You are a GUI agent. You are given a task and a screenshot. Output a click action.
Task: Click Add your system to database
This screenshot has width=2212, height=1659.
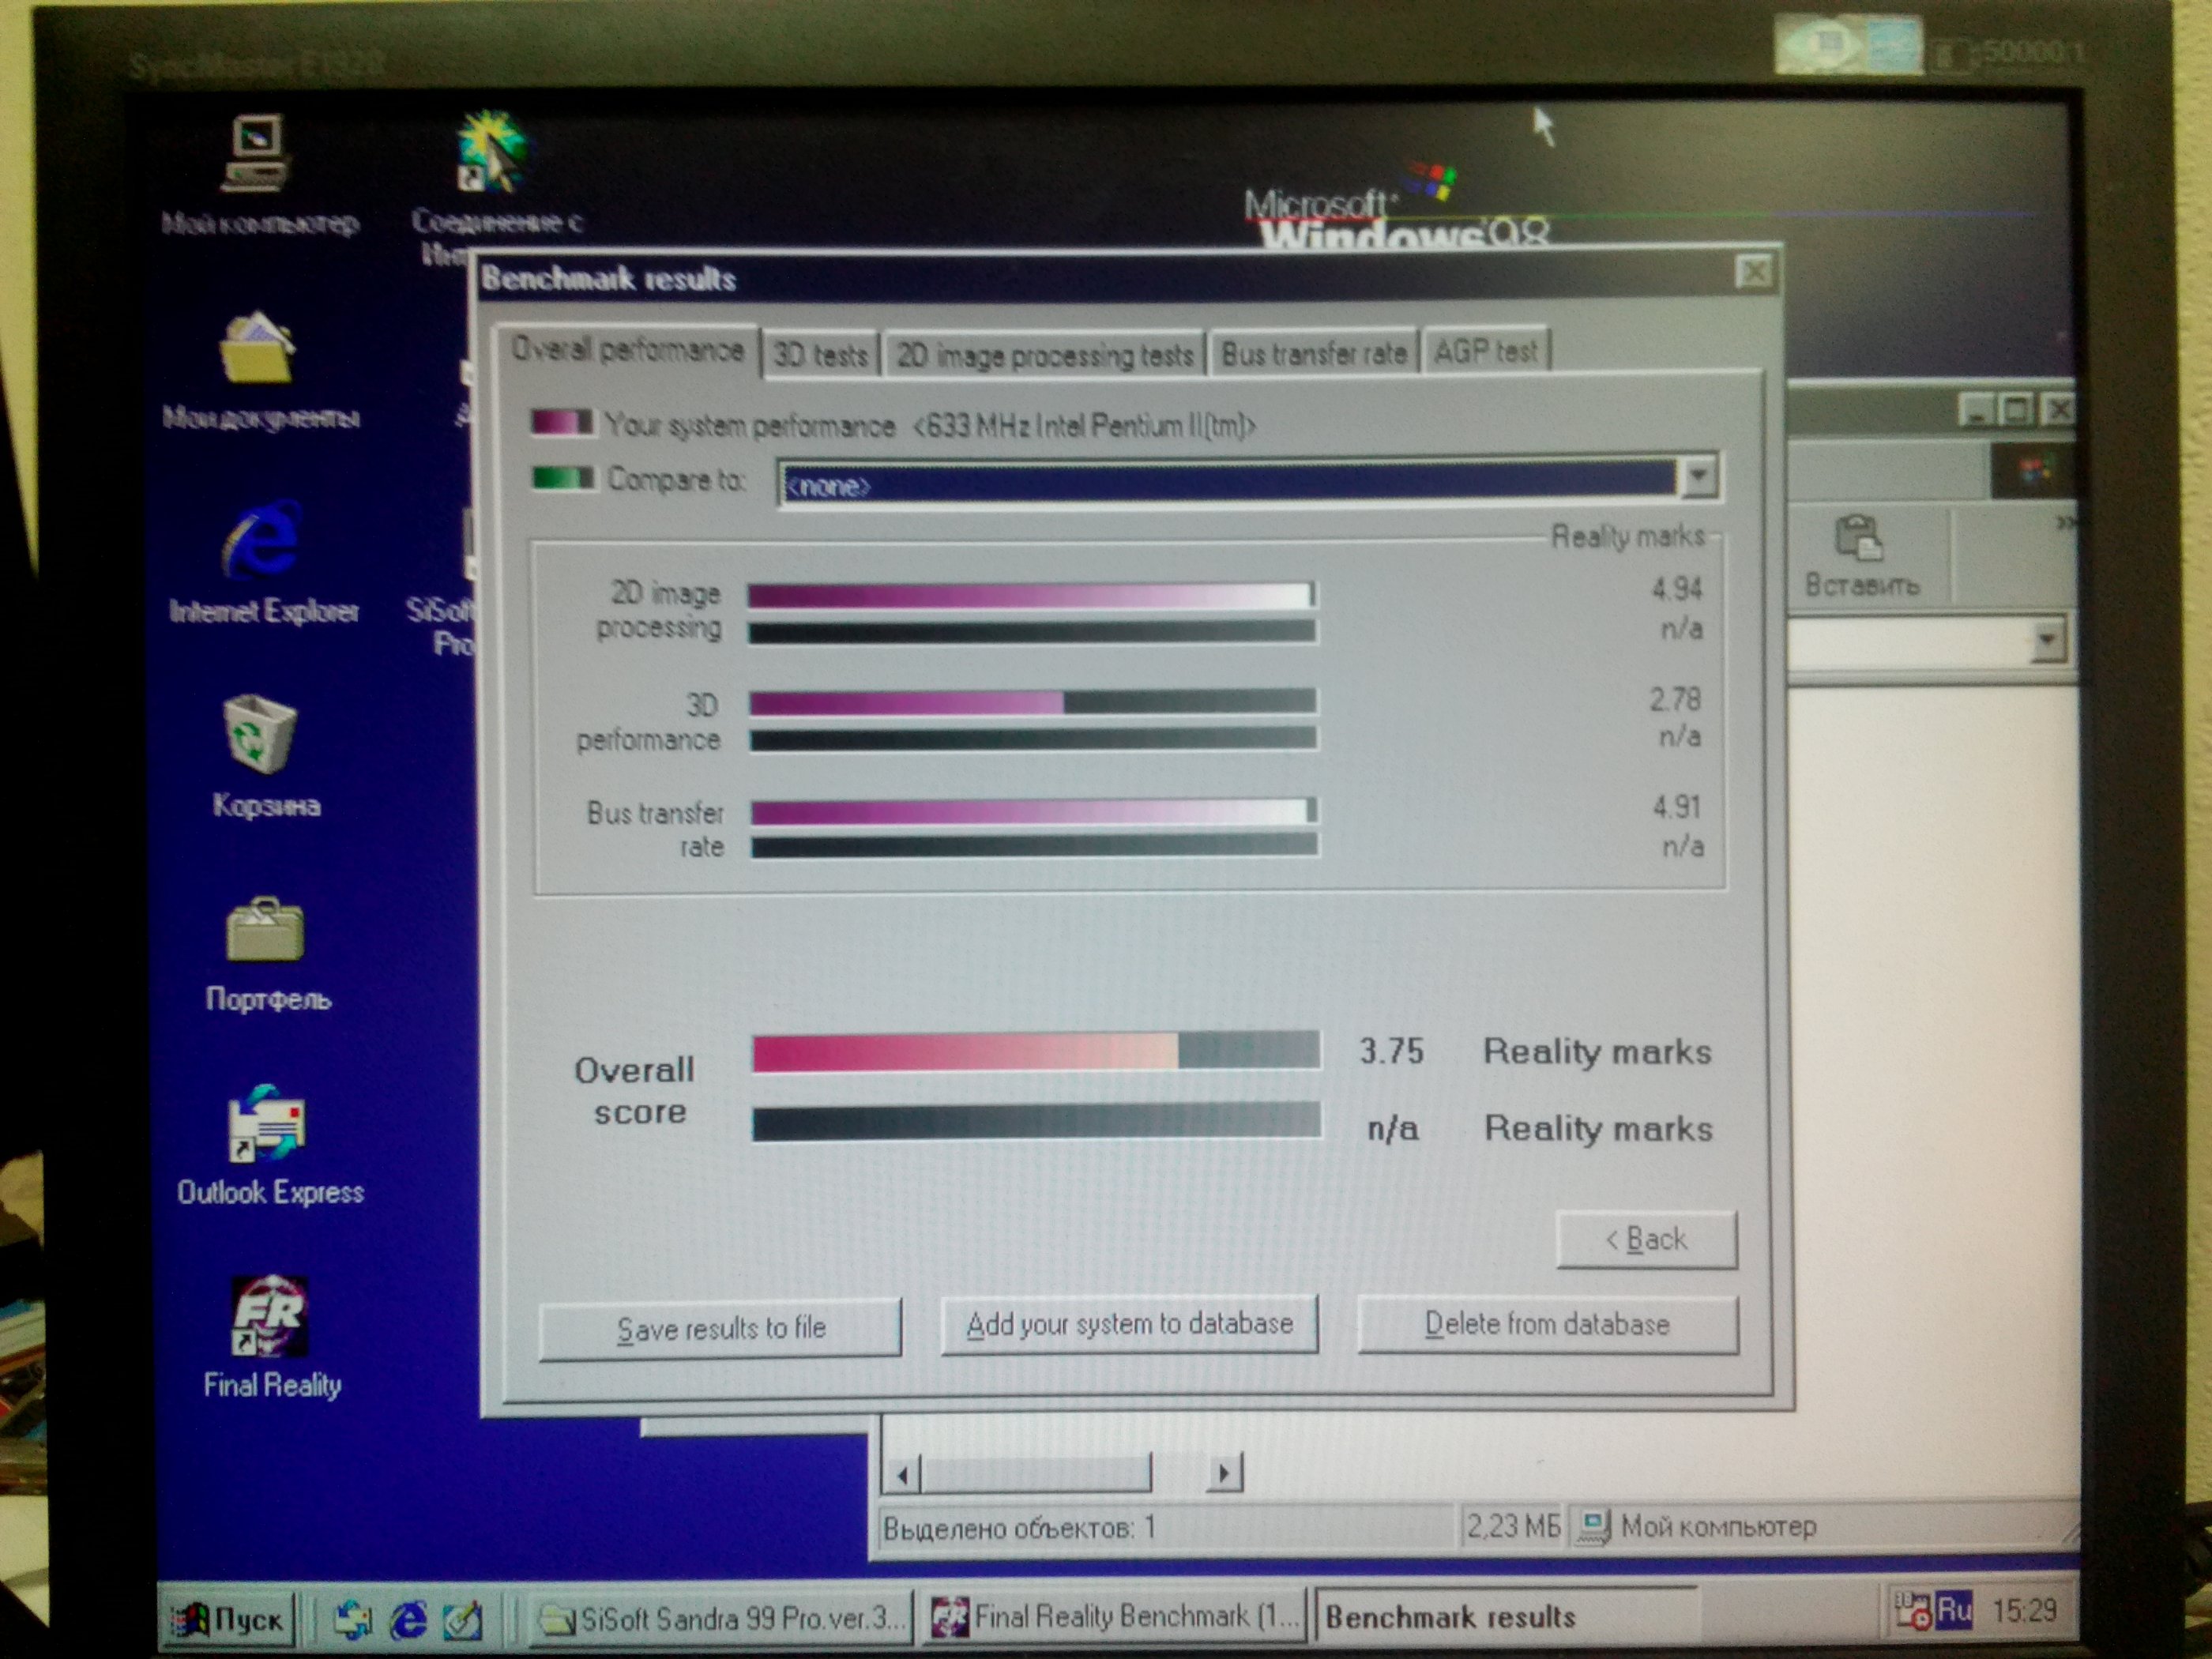point(1129,1325)
